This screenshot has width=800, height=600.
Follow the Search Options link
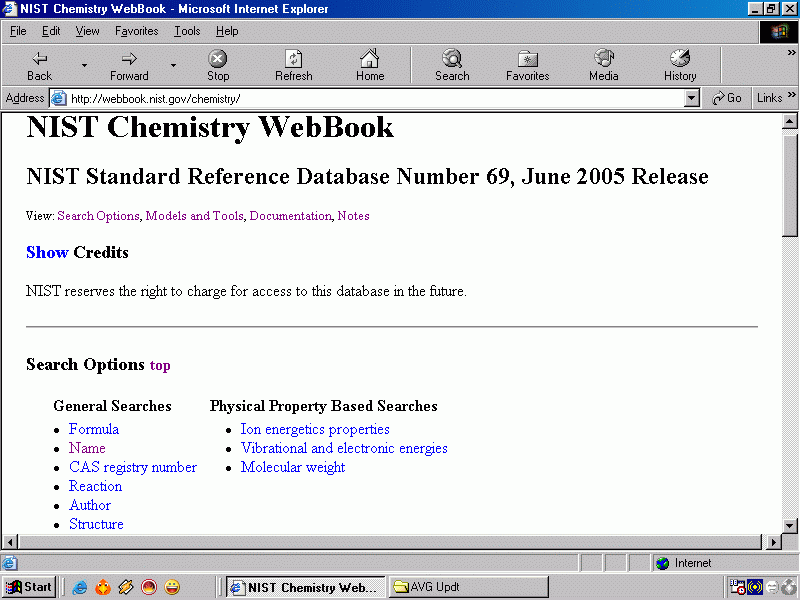[98, 216]
